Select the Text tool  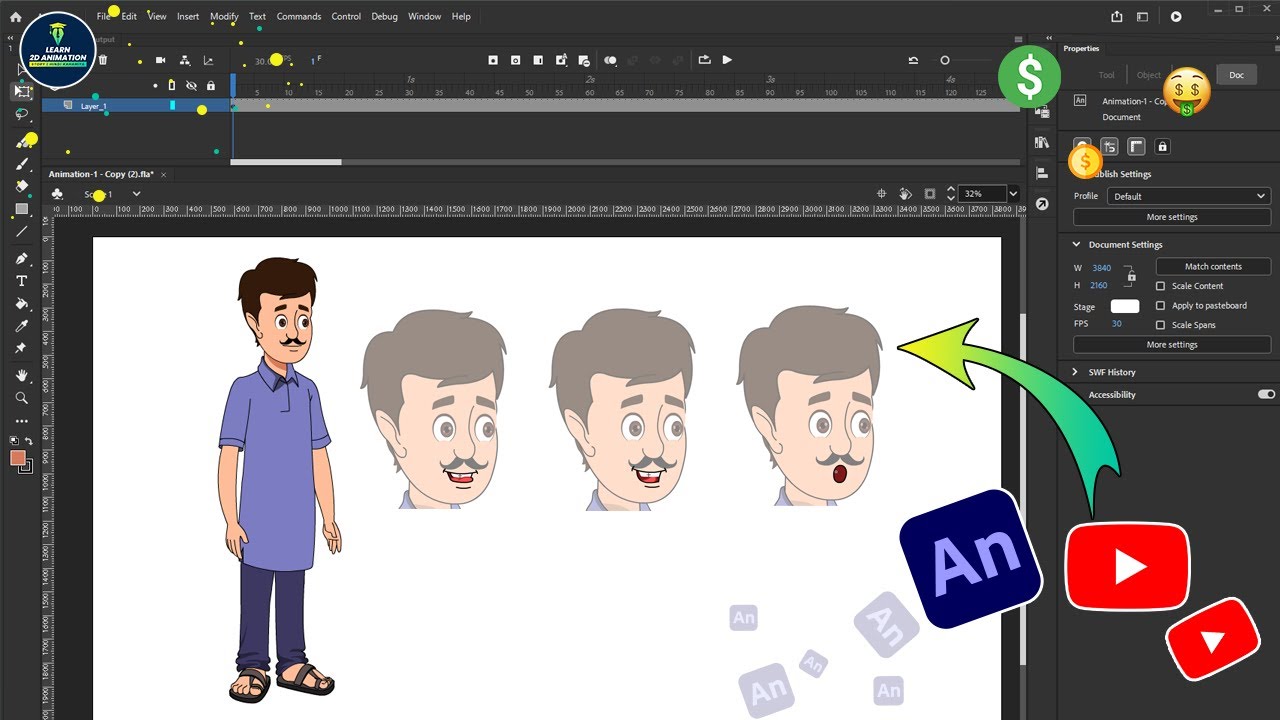coord(22,281)
